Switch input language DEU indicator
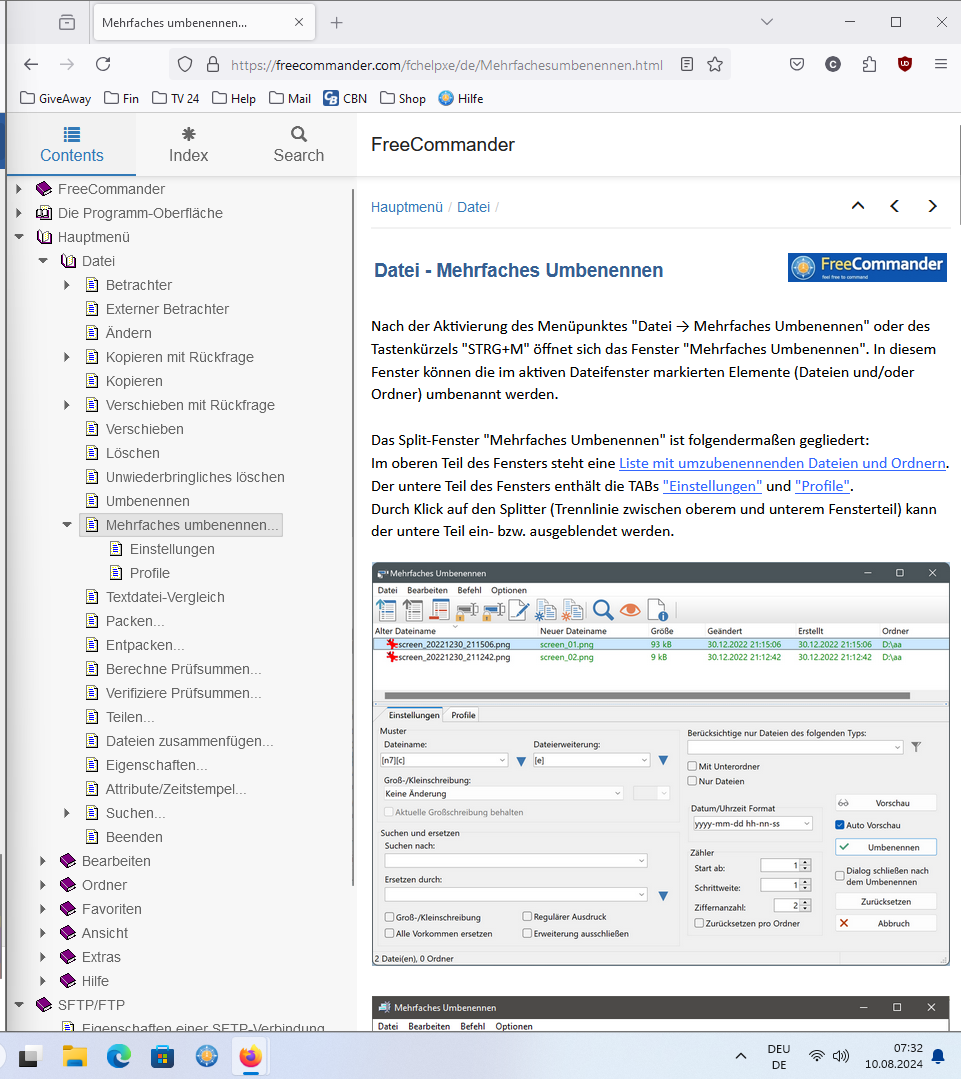Viewport: 961px width, 1079px height. (779, 1056)
